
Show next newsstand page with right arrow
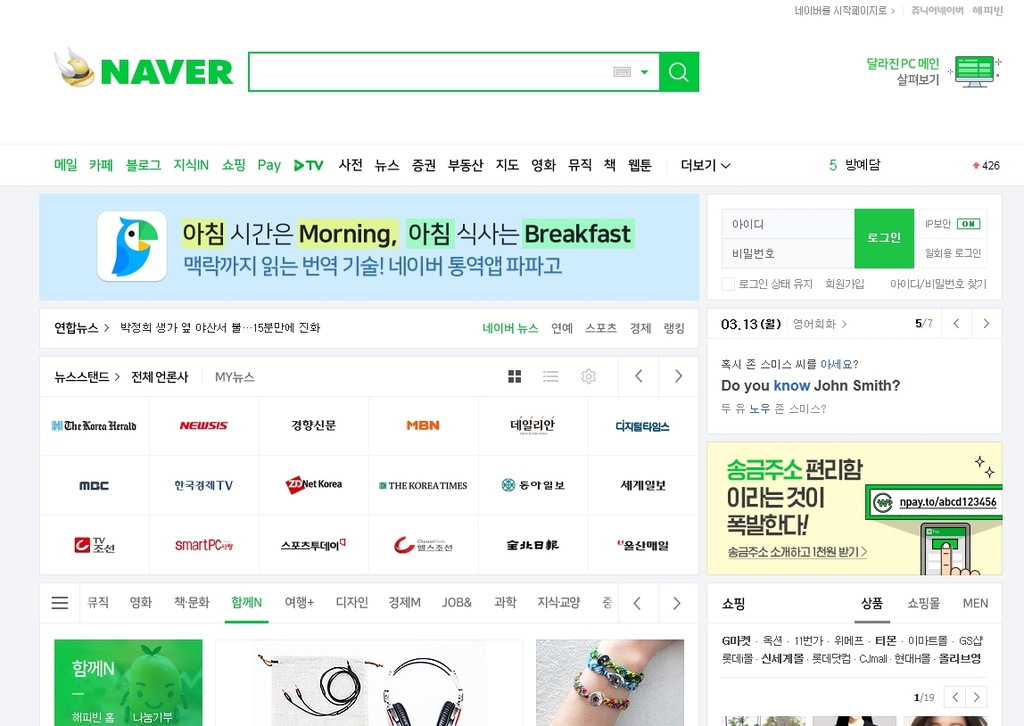pos(679,376)
